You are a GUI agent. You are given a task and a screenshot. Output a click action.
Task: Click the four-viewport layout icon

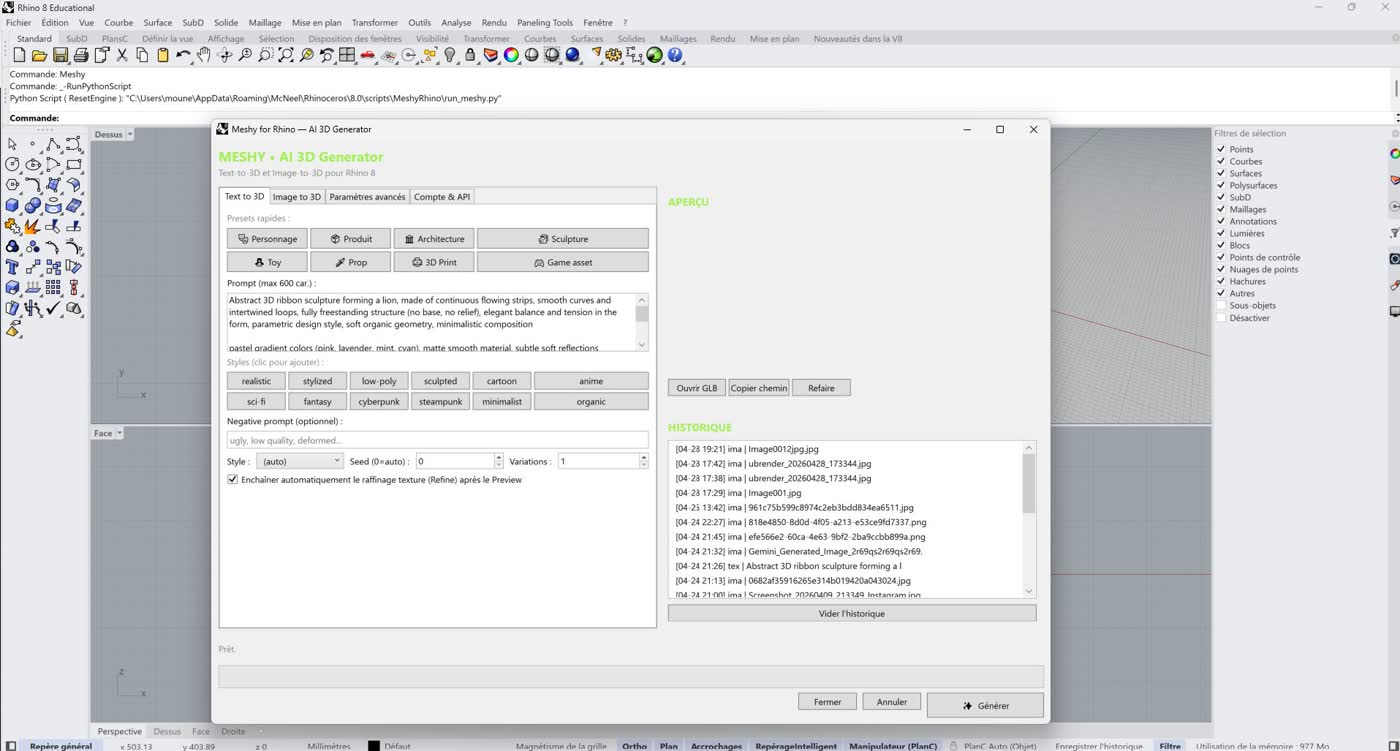347,56
